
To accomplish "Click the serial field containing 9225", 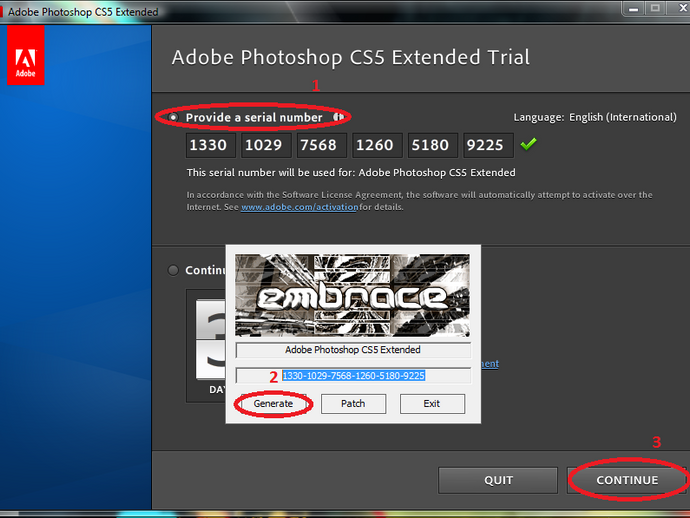I will pos(488,145).
